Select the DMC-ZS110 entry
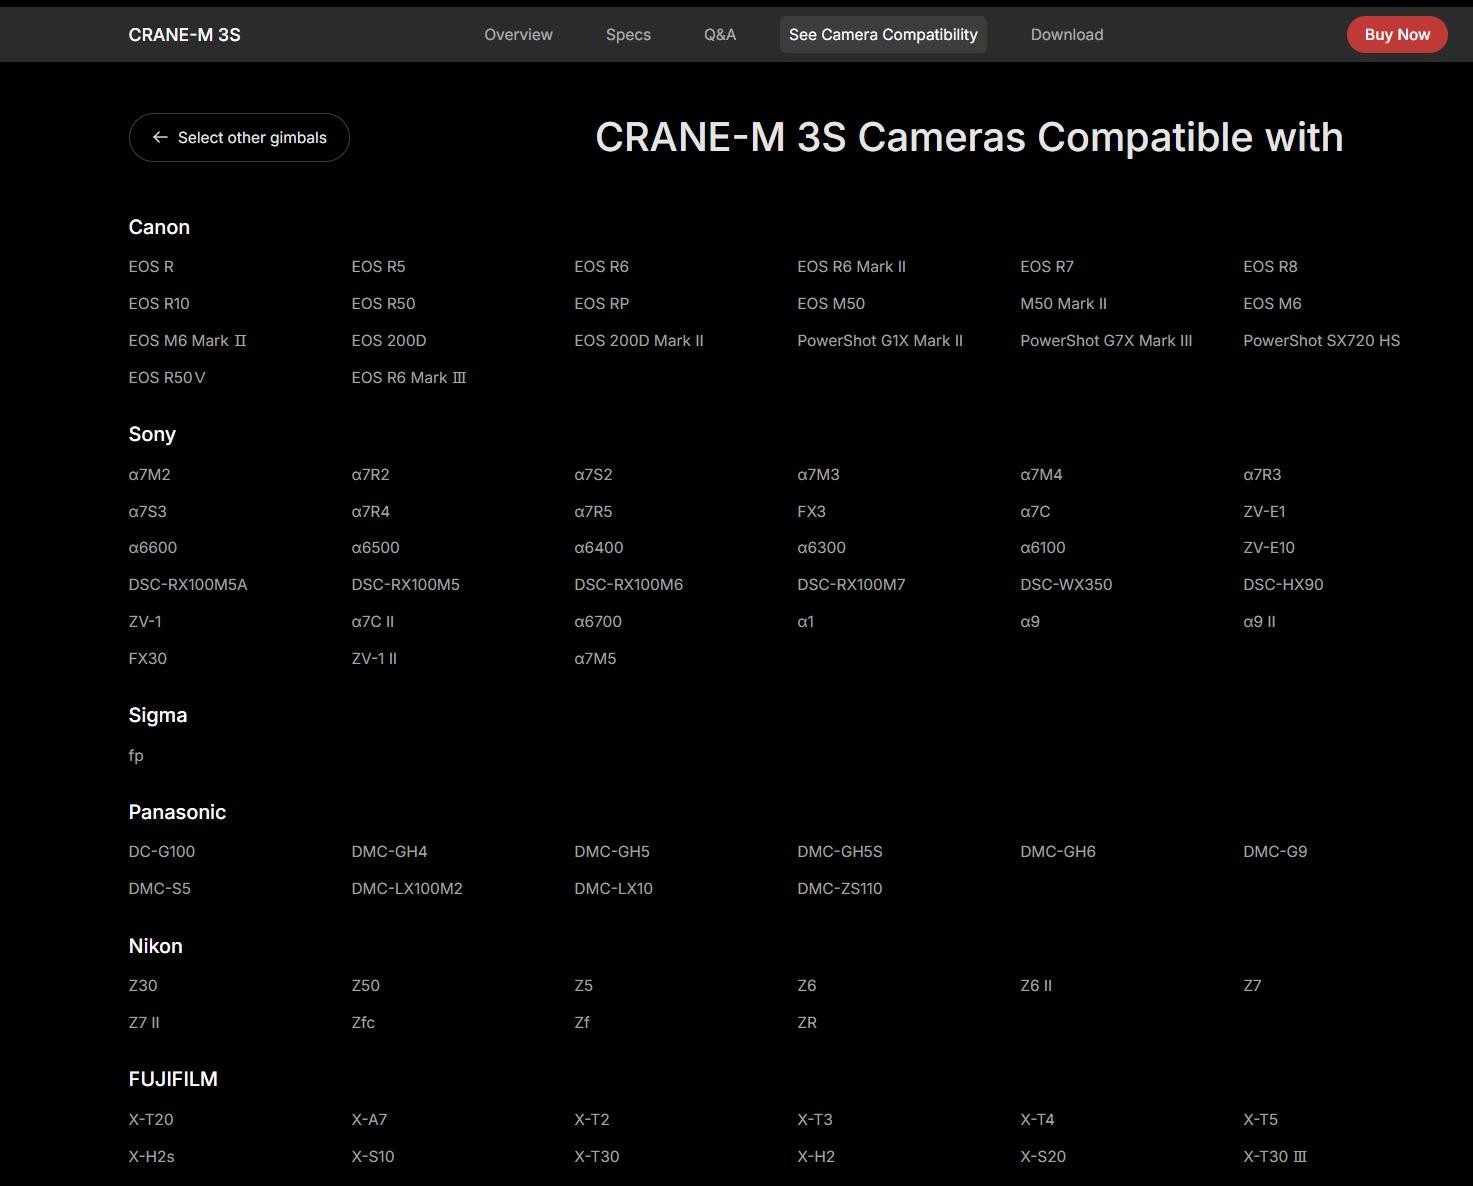The height and width of the screenshot is (1186, 1473). point(839,888)
